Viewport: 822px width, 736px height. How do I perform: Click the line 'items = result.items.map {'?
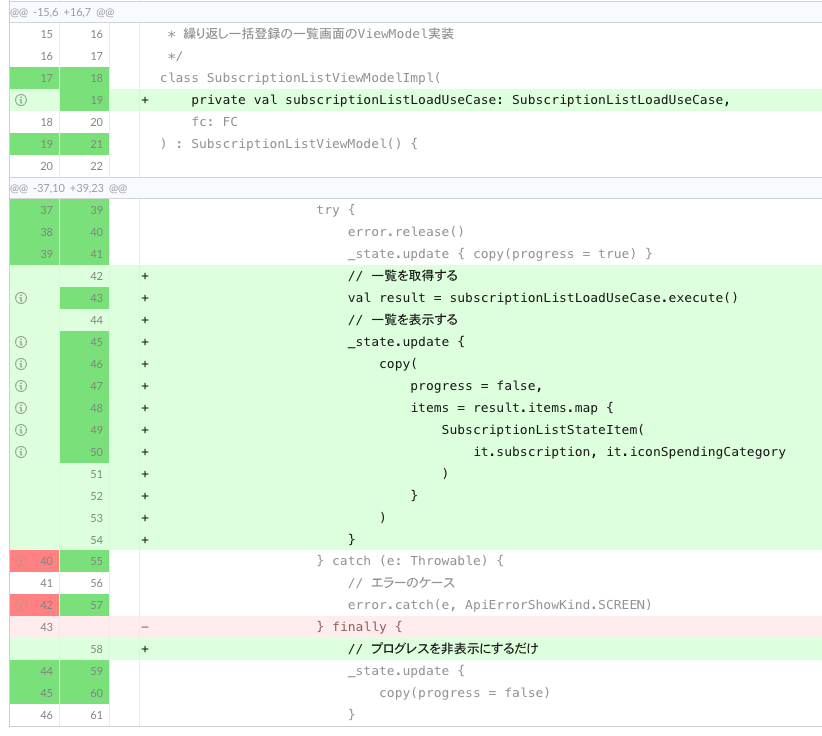click(x=512, y=408)
